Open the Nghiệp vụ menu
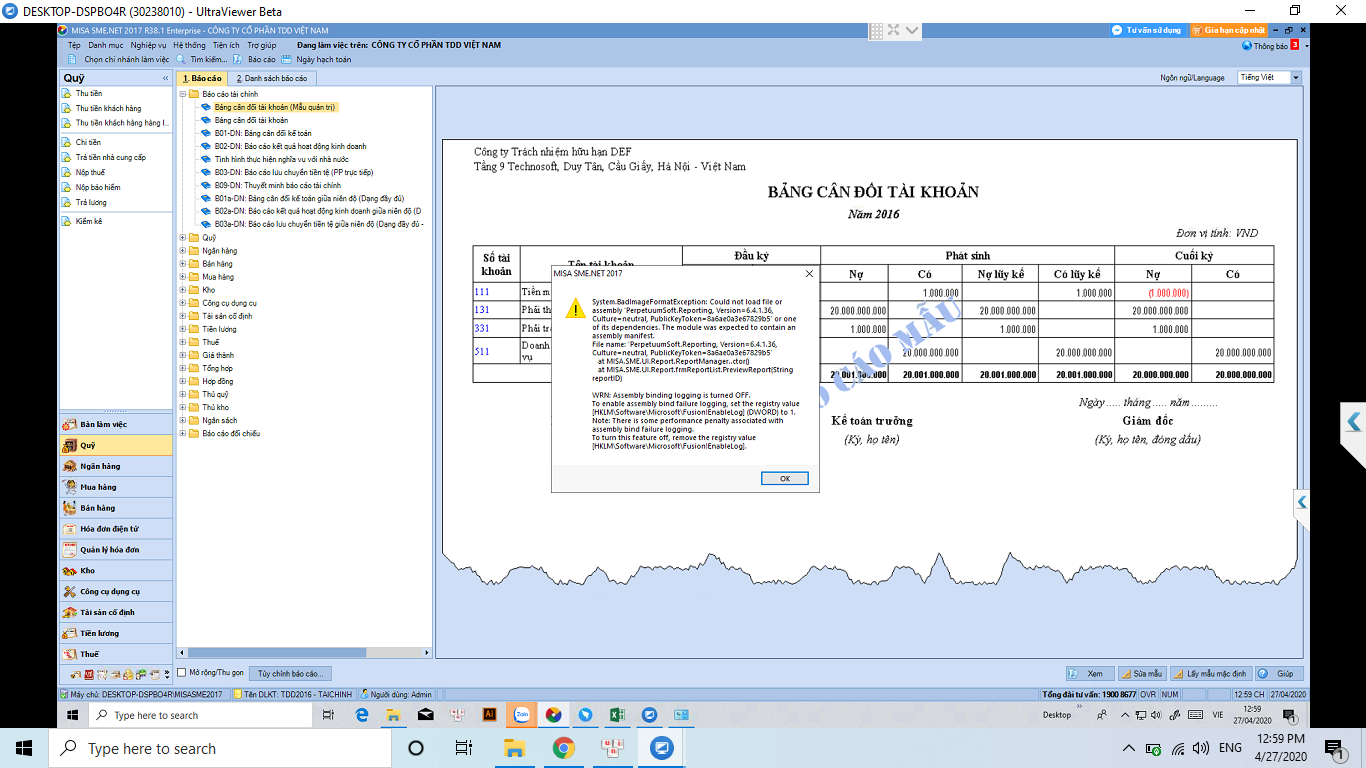Screen dimensions: 1366x768 coord(148,45)
